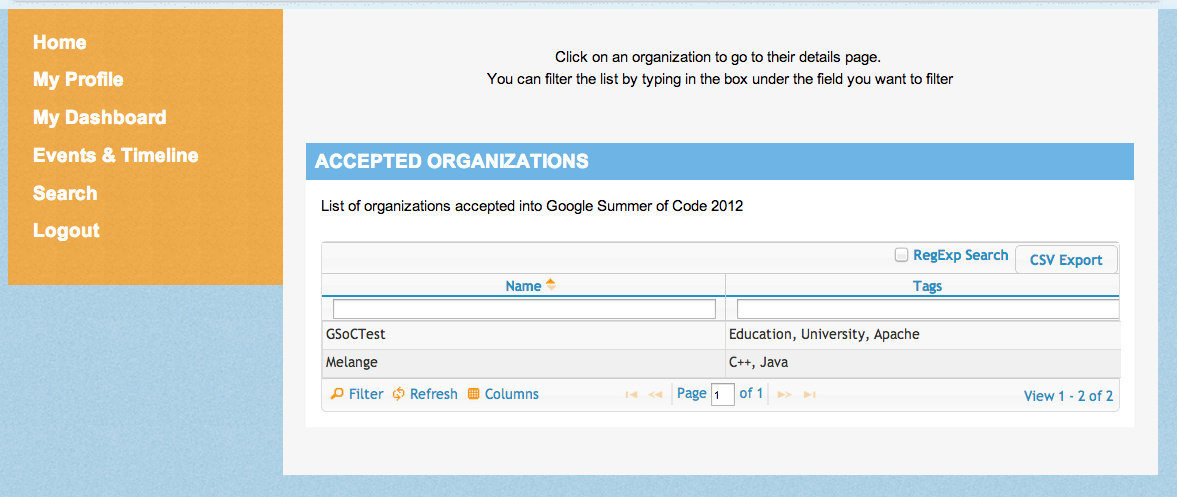Click the sort arrows beside Name header

550,285
